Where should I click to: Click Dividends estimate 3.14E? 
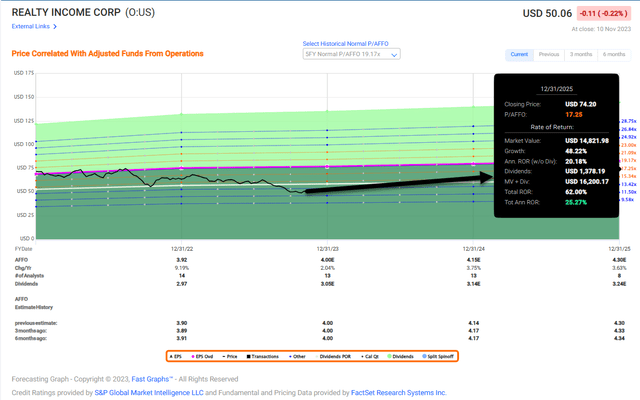[473, 284]
